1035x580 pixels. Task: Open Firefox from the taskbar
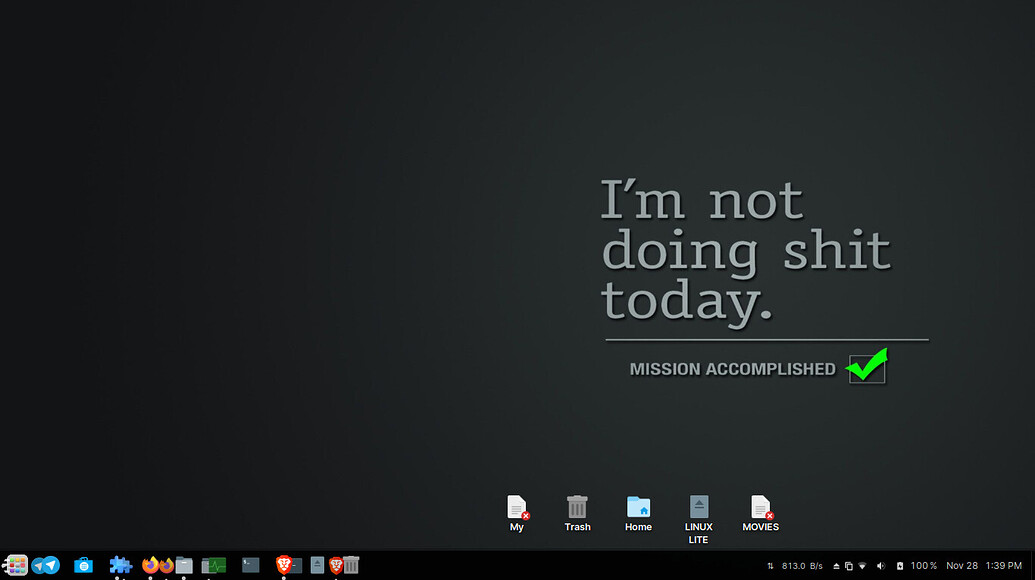pos(156,565)
